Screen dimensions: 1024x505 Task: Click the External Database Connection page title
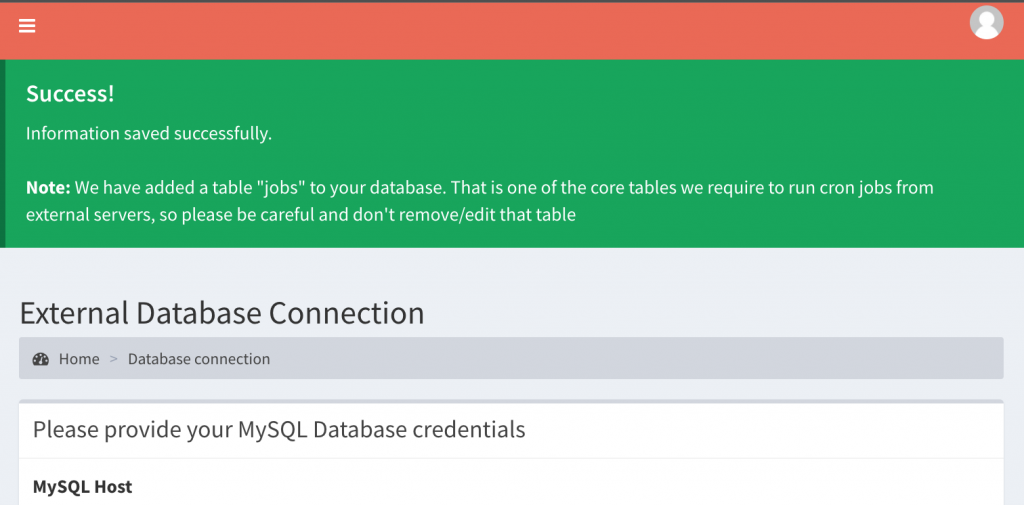point(222,314)
